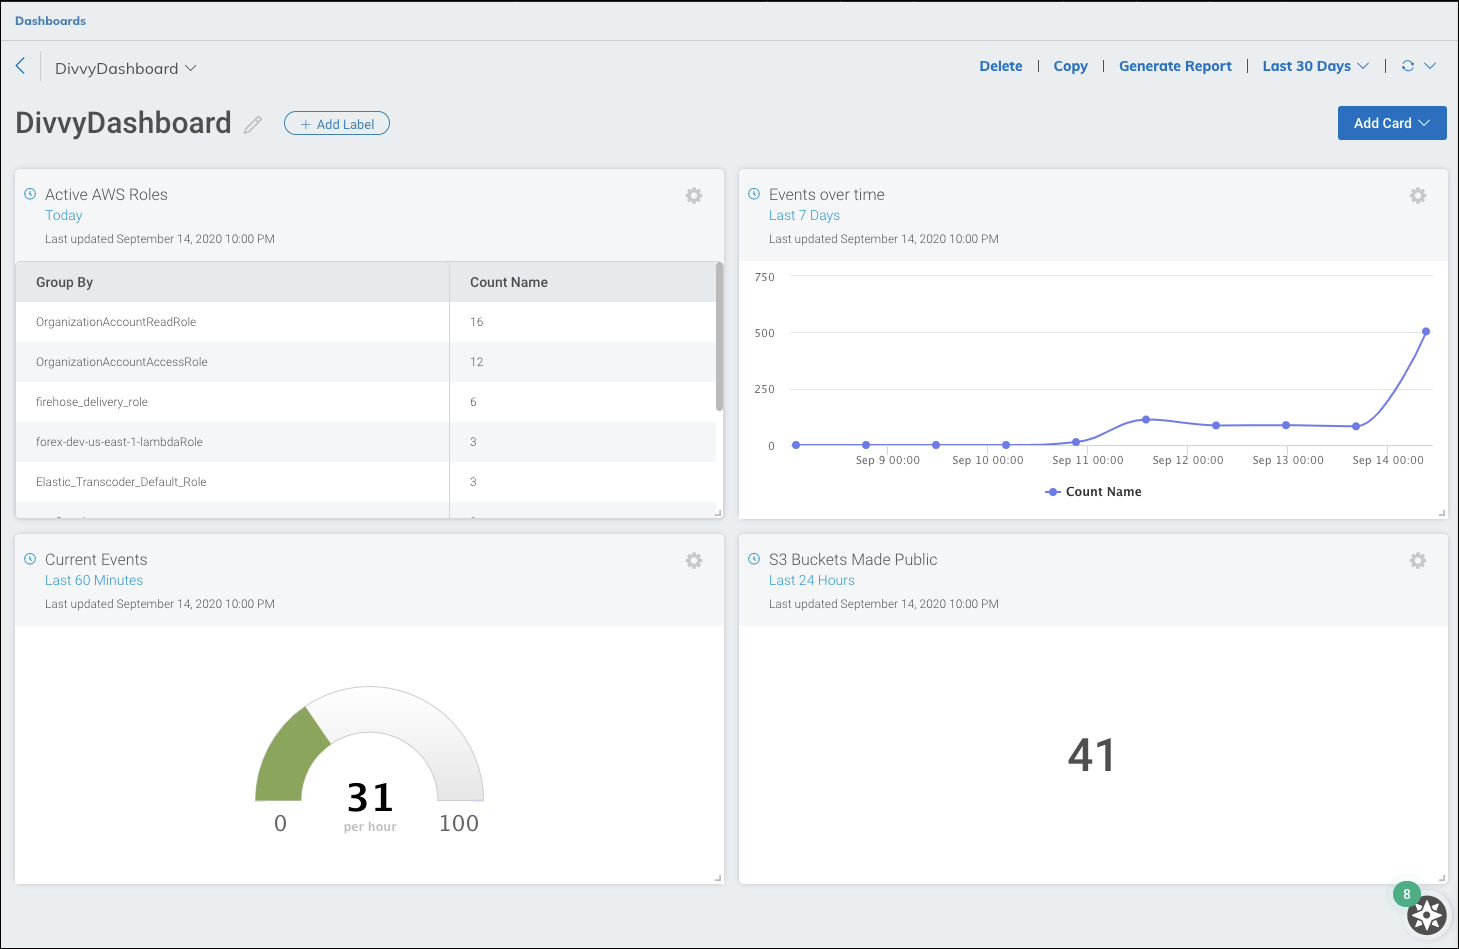Click the 41 value in S3 Buckets card
This screenshot has height=949, width=1459.
(x=1091, y=755)
